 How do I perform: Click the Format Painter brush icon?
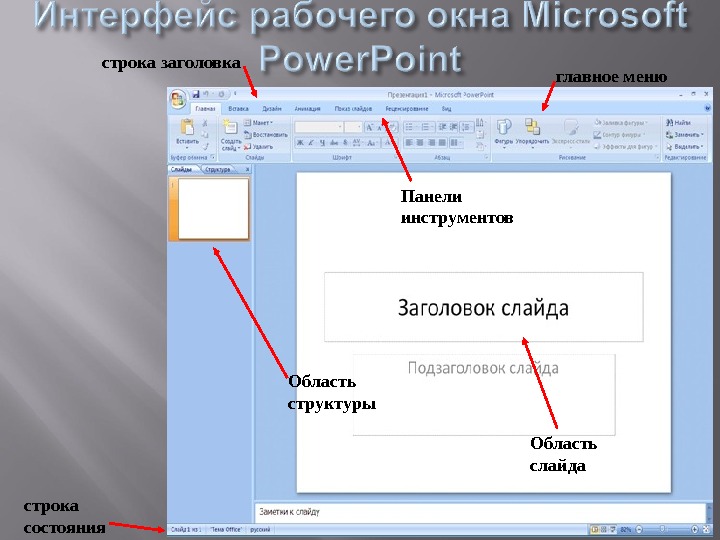[205, 146]
